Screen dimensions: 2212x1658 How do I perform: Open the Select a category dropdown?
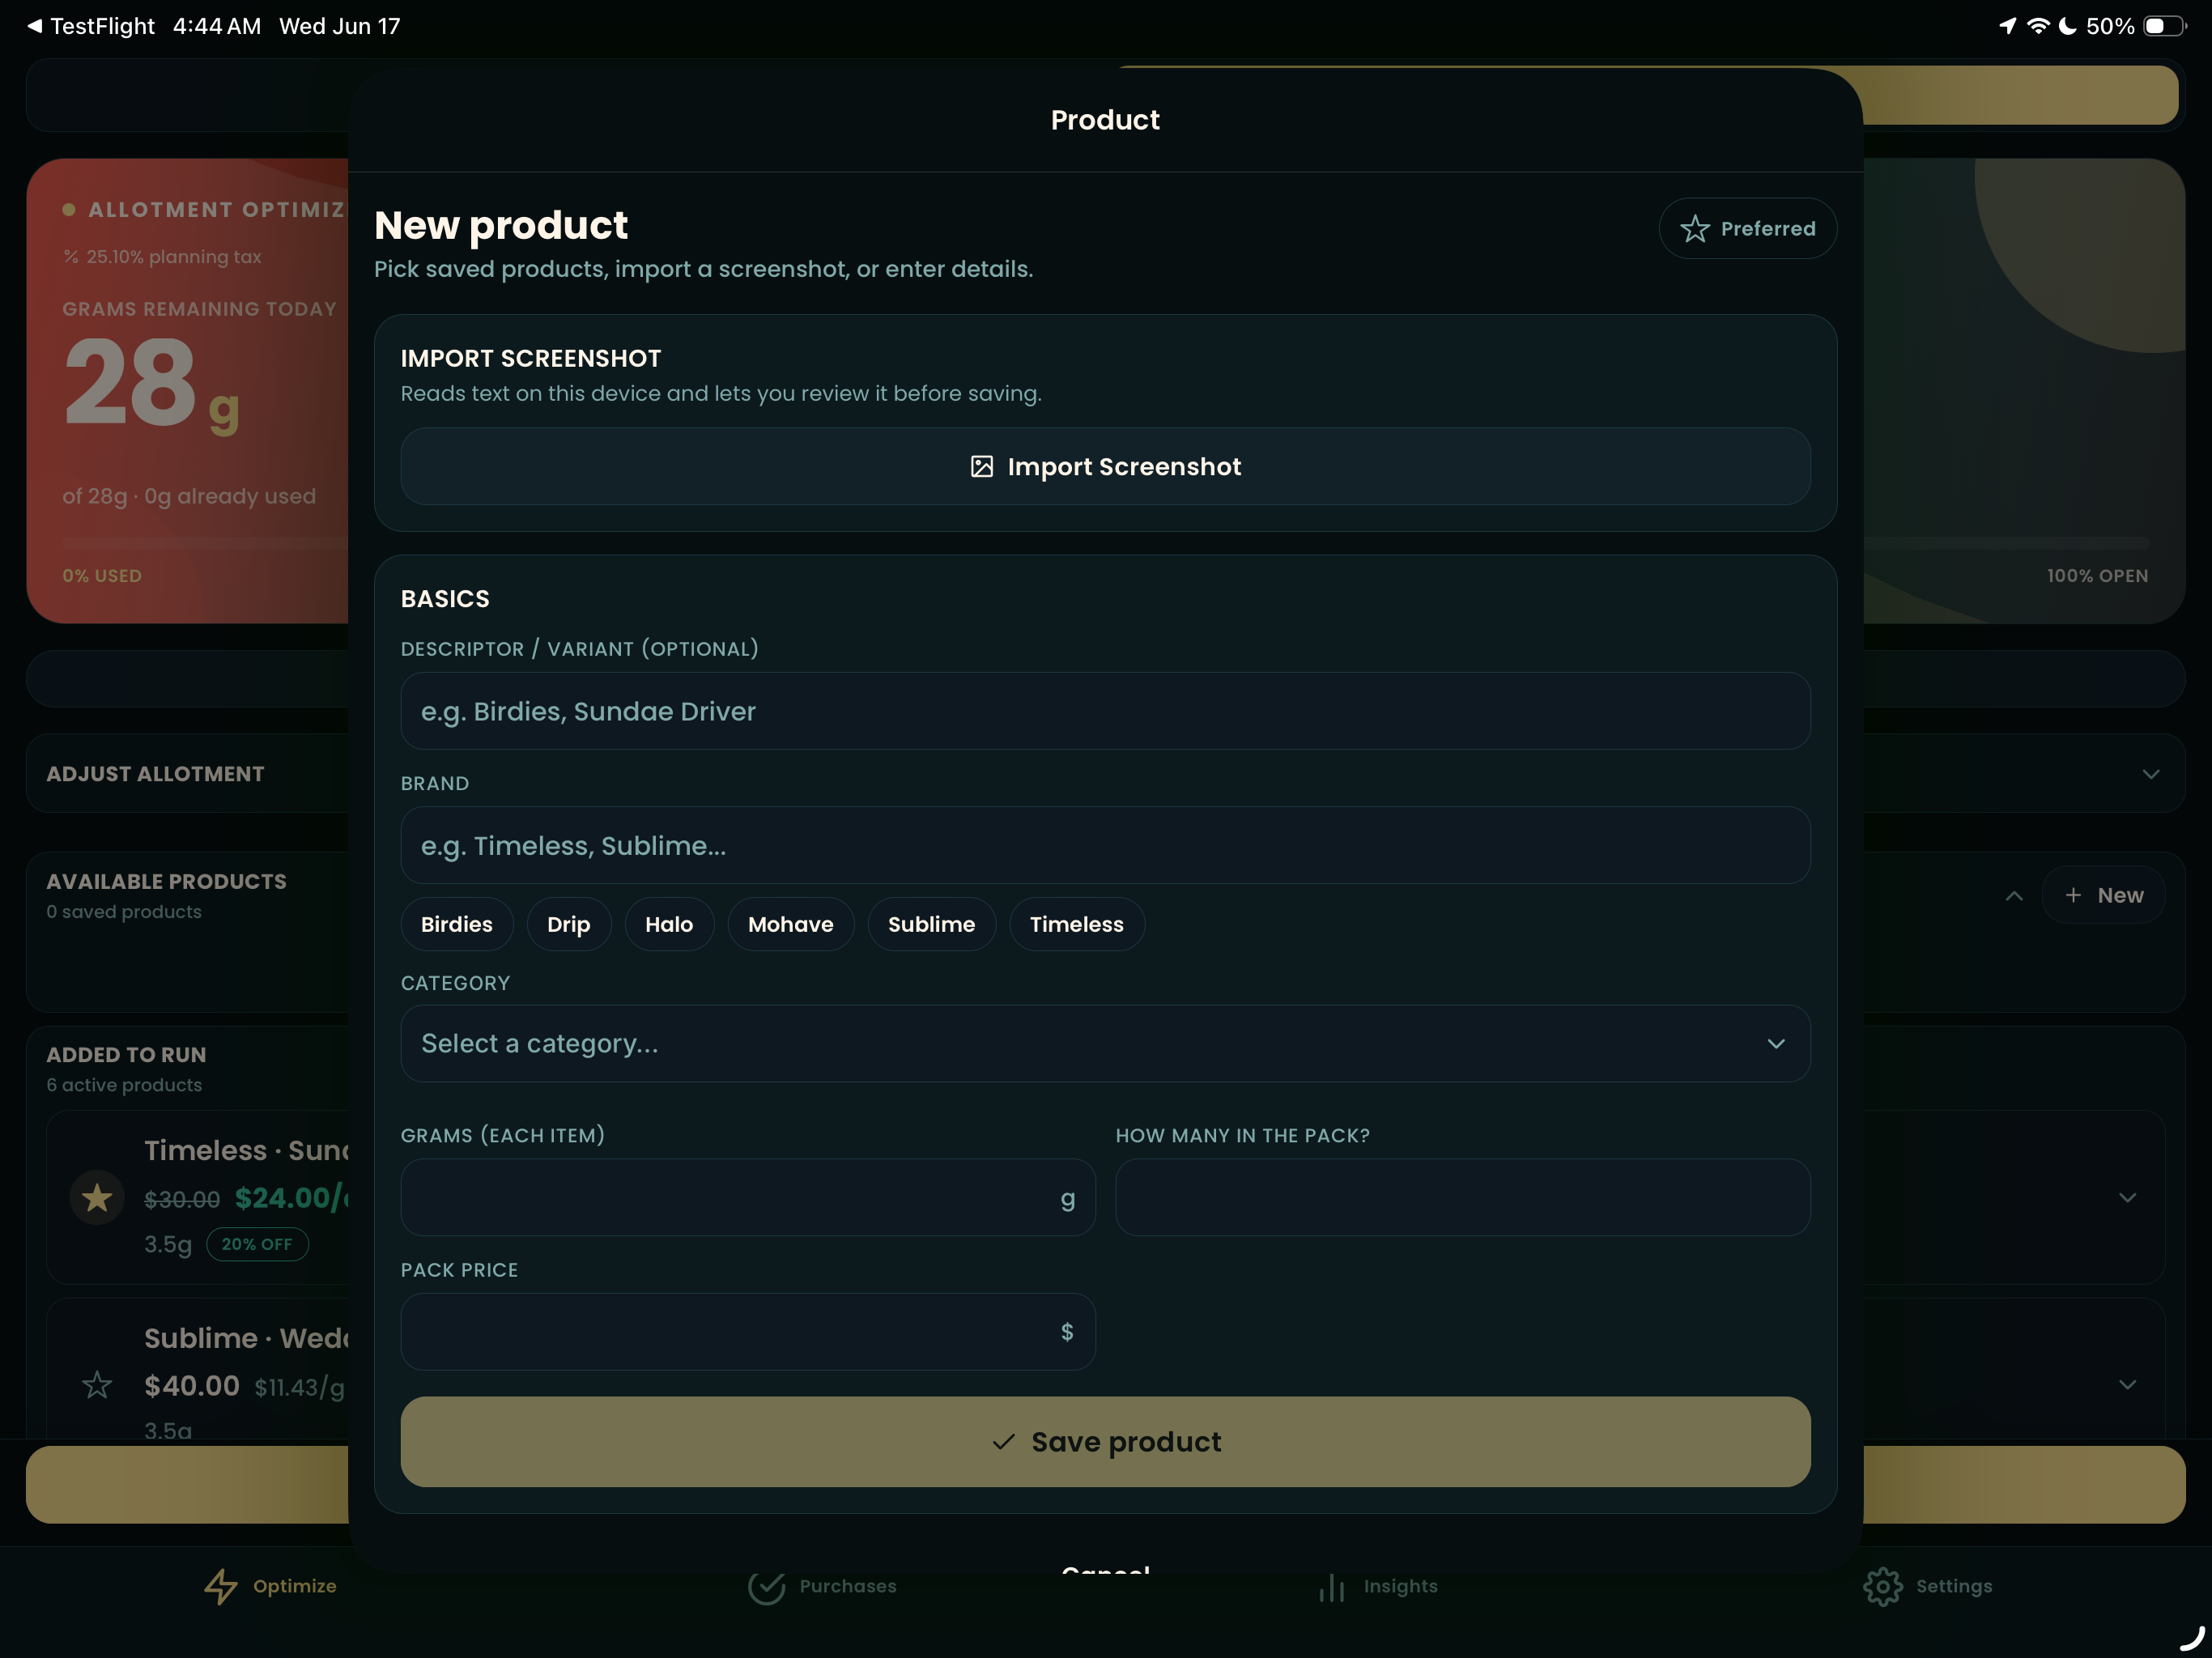(x=1105, y=1043)
